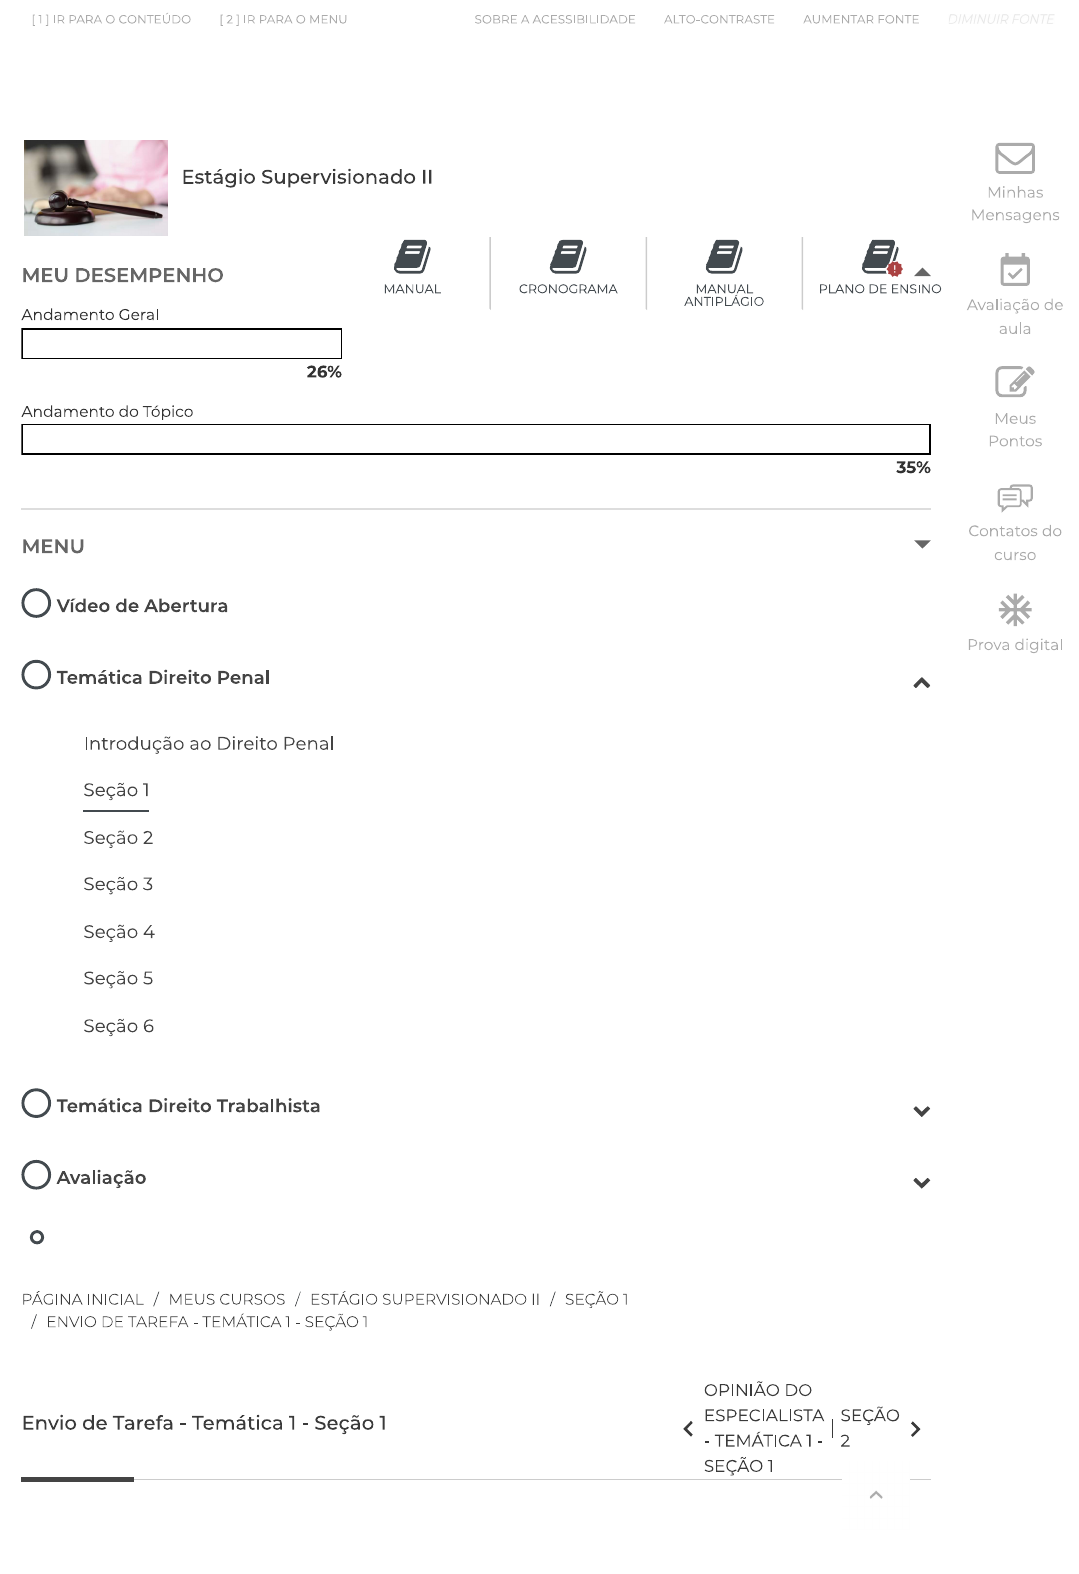Open Meus Pontos pencil icon
The image size is (1079, 1574).
click(x=1015, y=382)
